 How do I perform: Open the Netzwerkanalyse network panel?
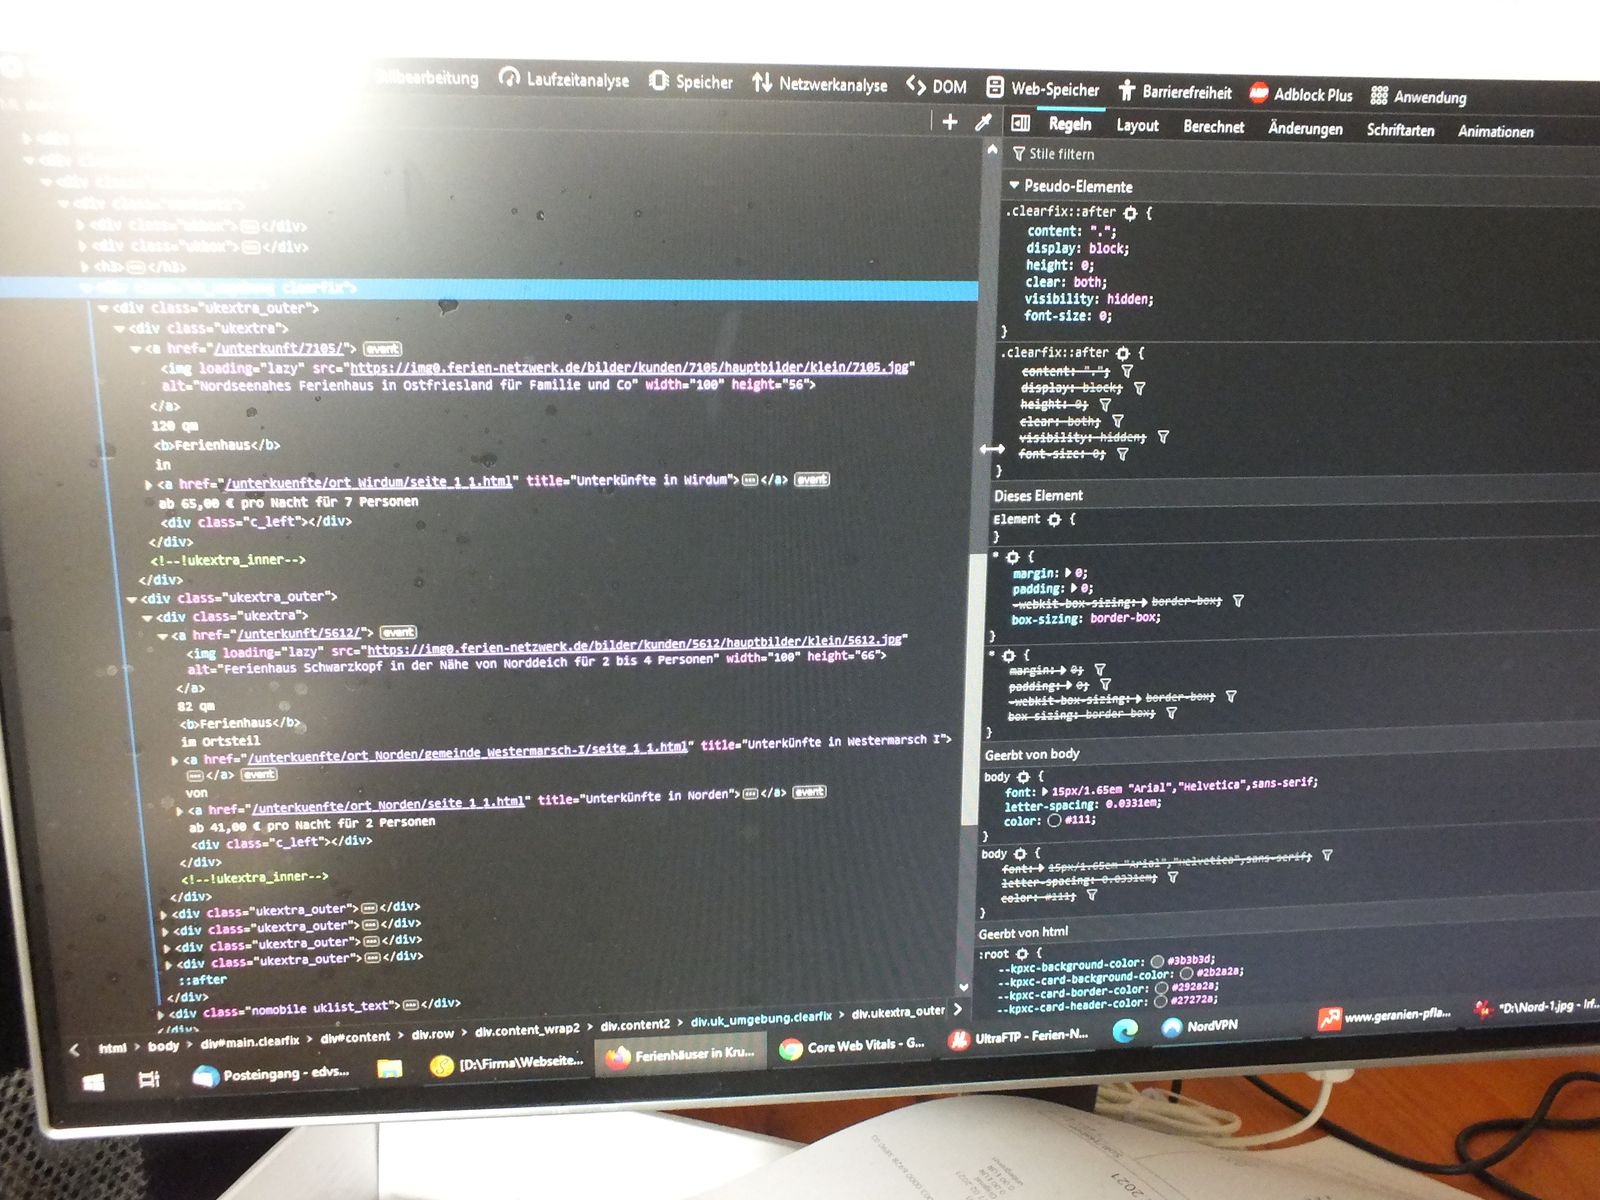pyautogui.click(x=820, y=85)
